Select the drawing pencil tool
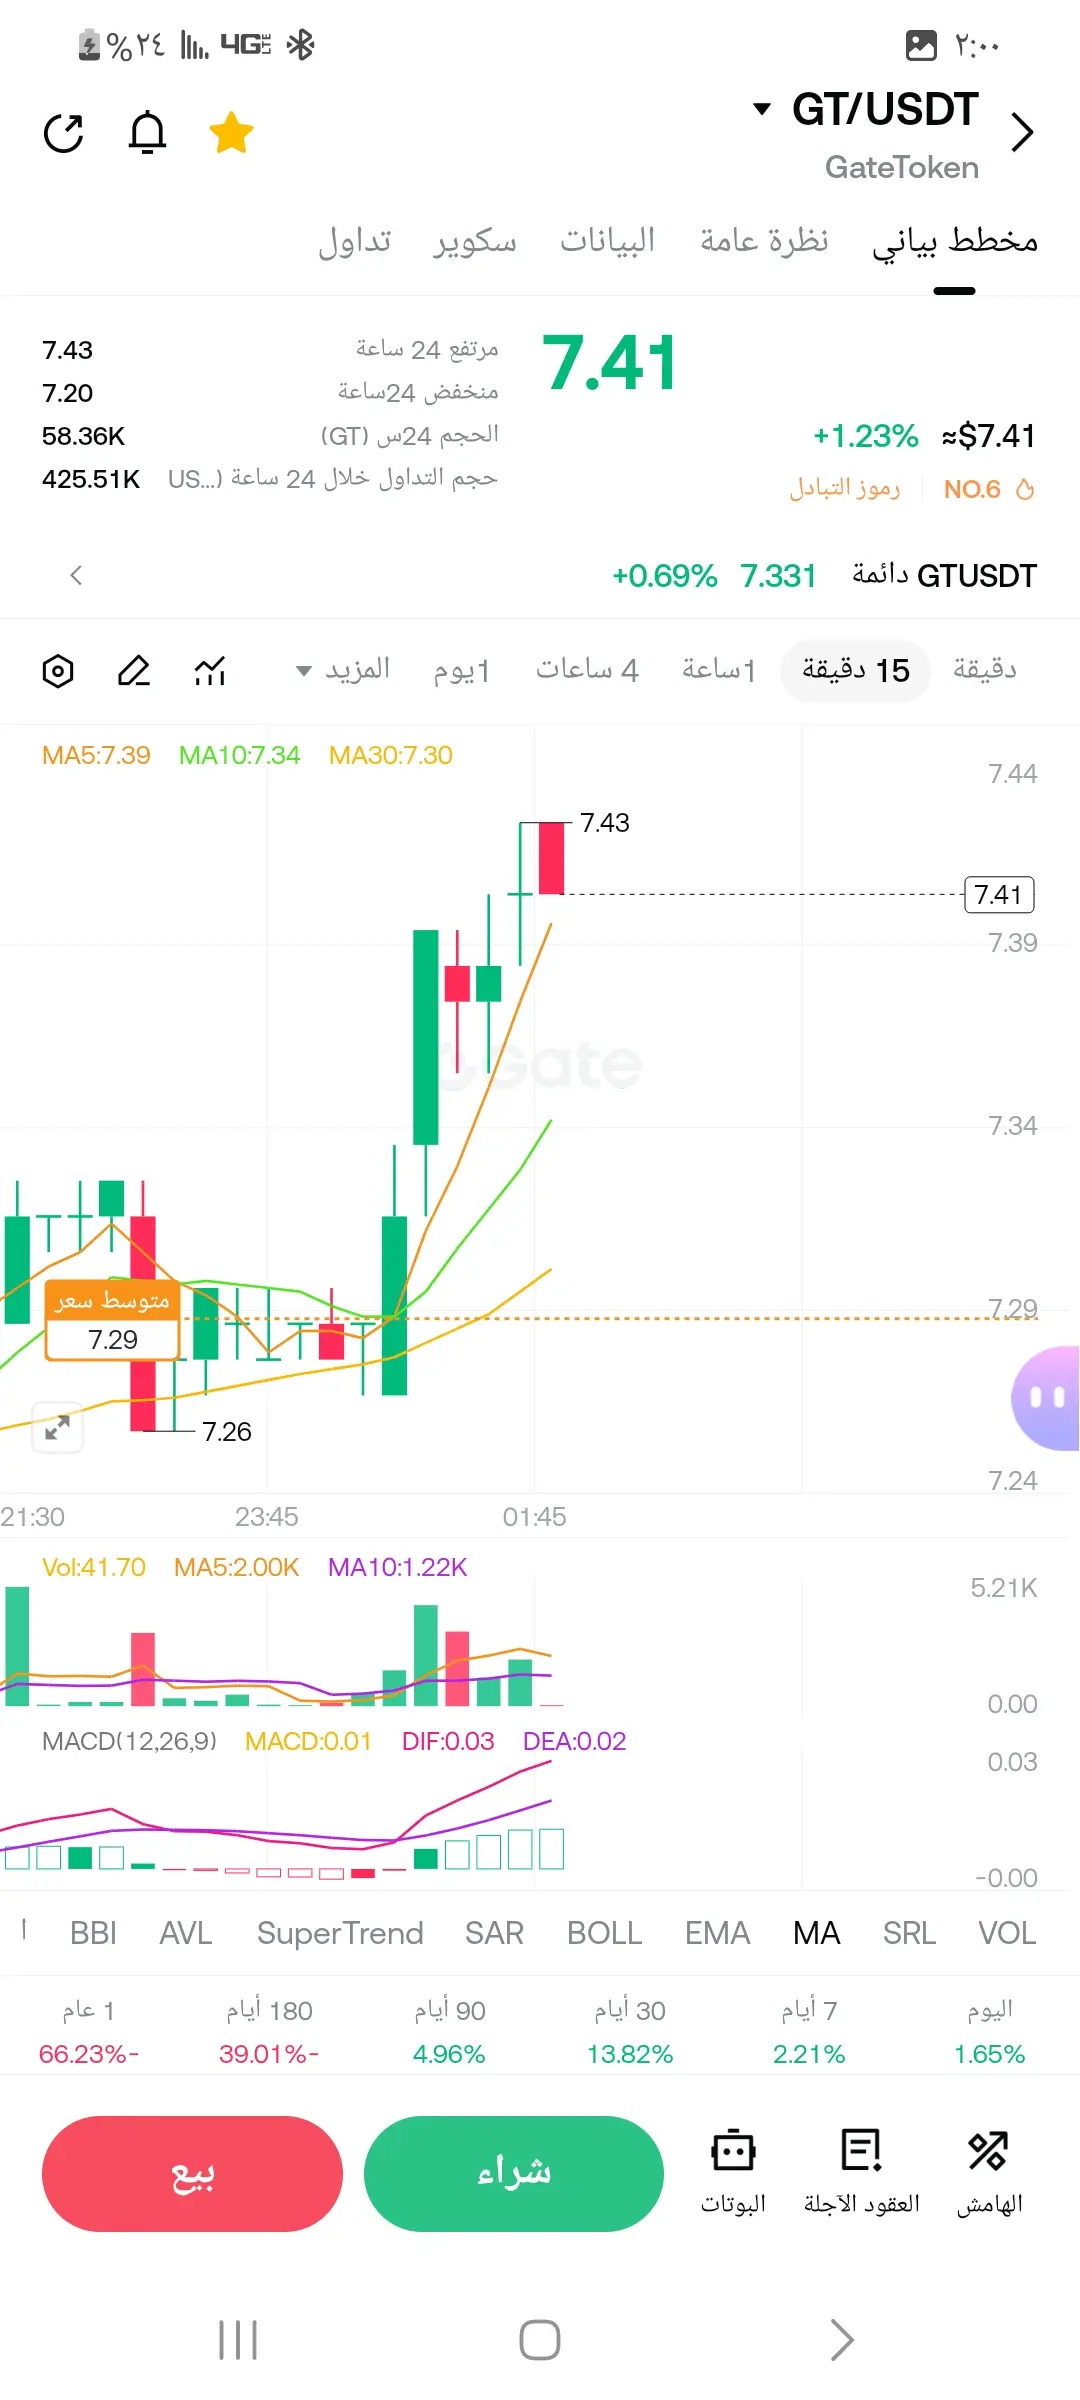This screenshot has width=1080, height=2400. [134, 670]
